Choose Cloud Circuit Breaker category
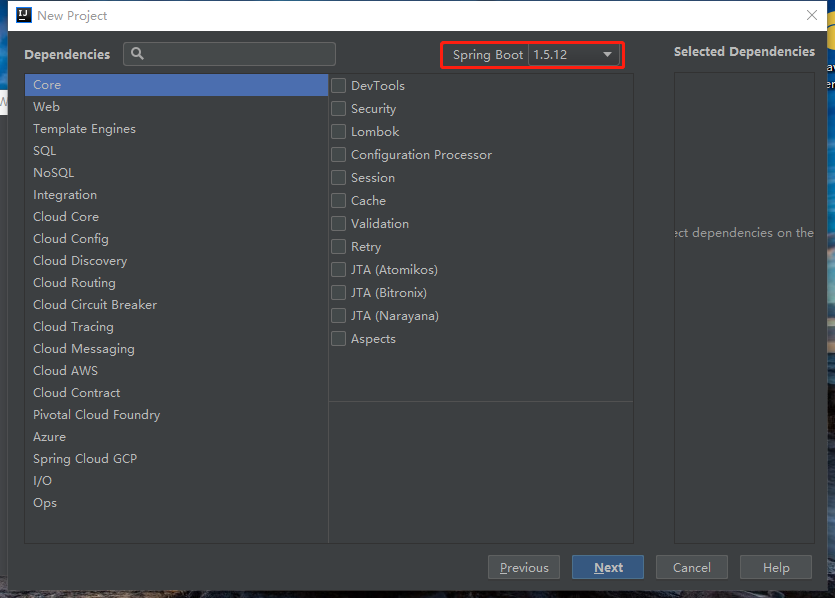Image resolution: width=835 pixels, height=598 pixels. 176,305
